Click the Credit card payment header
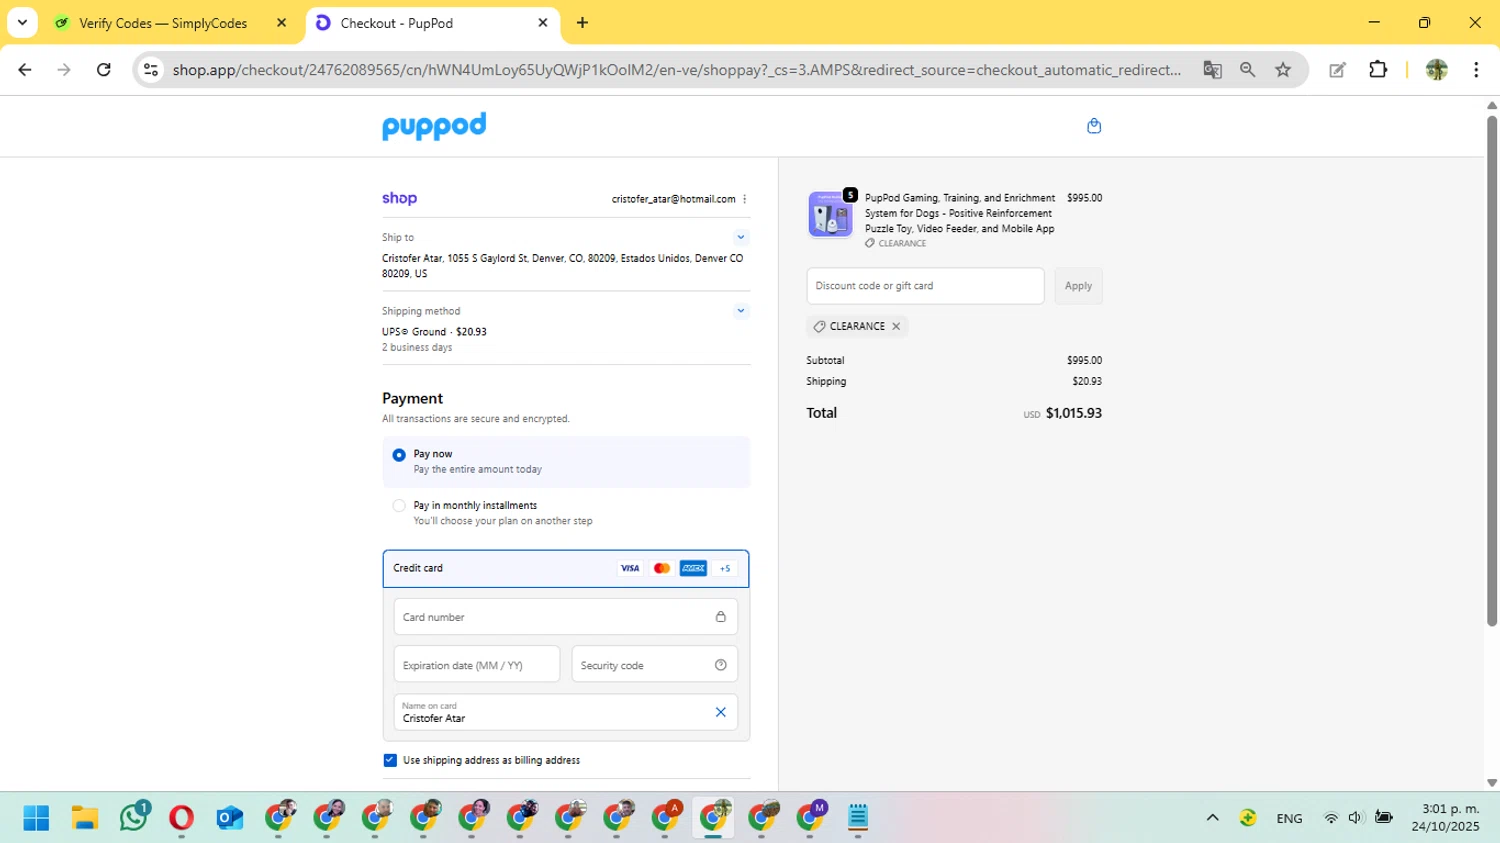The height and width of the screenshot is (843, 1500). pyautogui.click(x=566, y=568)
